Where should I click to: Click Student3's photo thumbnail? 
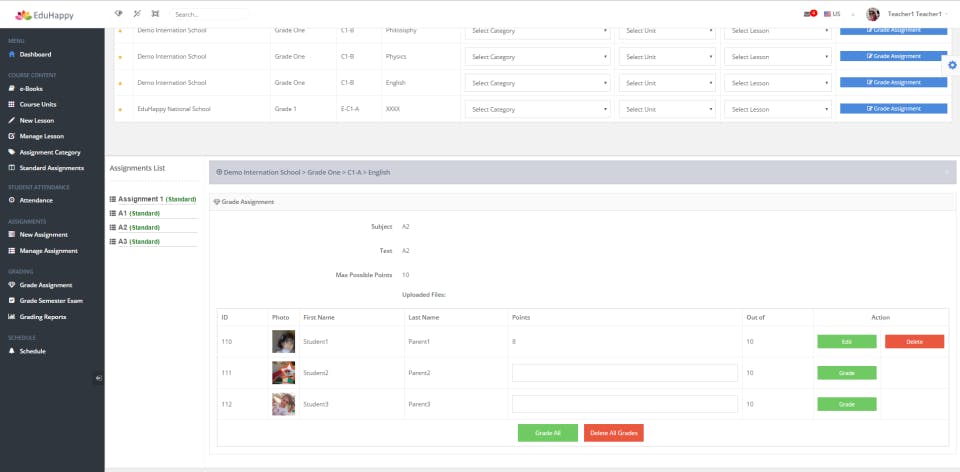(283, 404)
